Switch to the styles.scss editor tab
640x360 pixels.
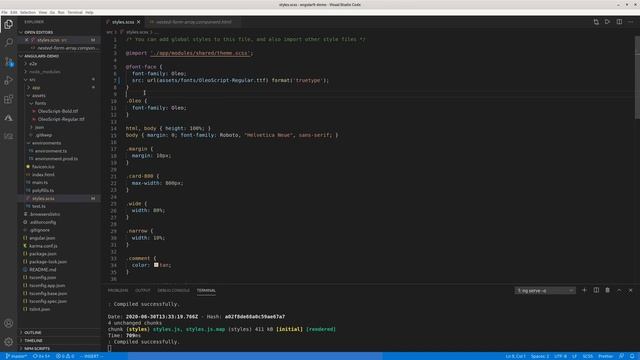pos(122,22)
